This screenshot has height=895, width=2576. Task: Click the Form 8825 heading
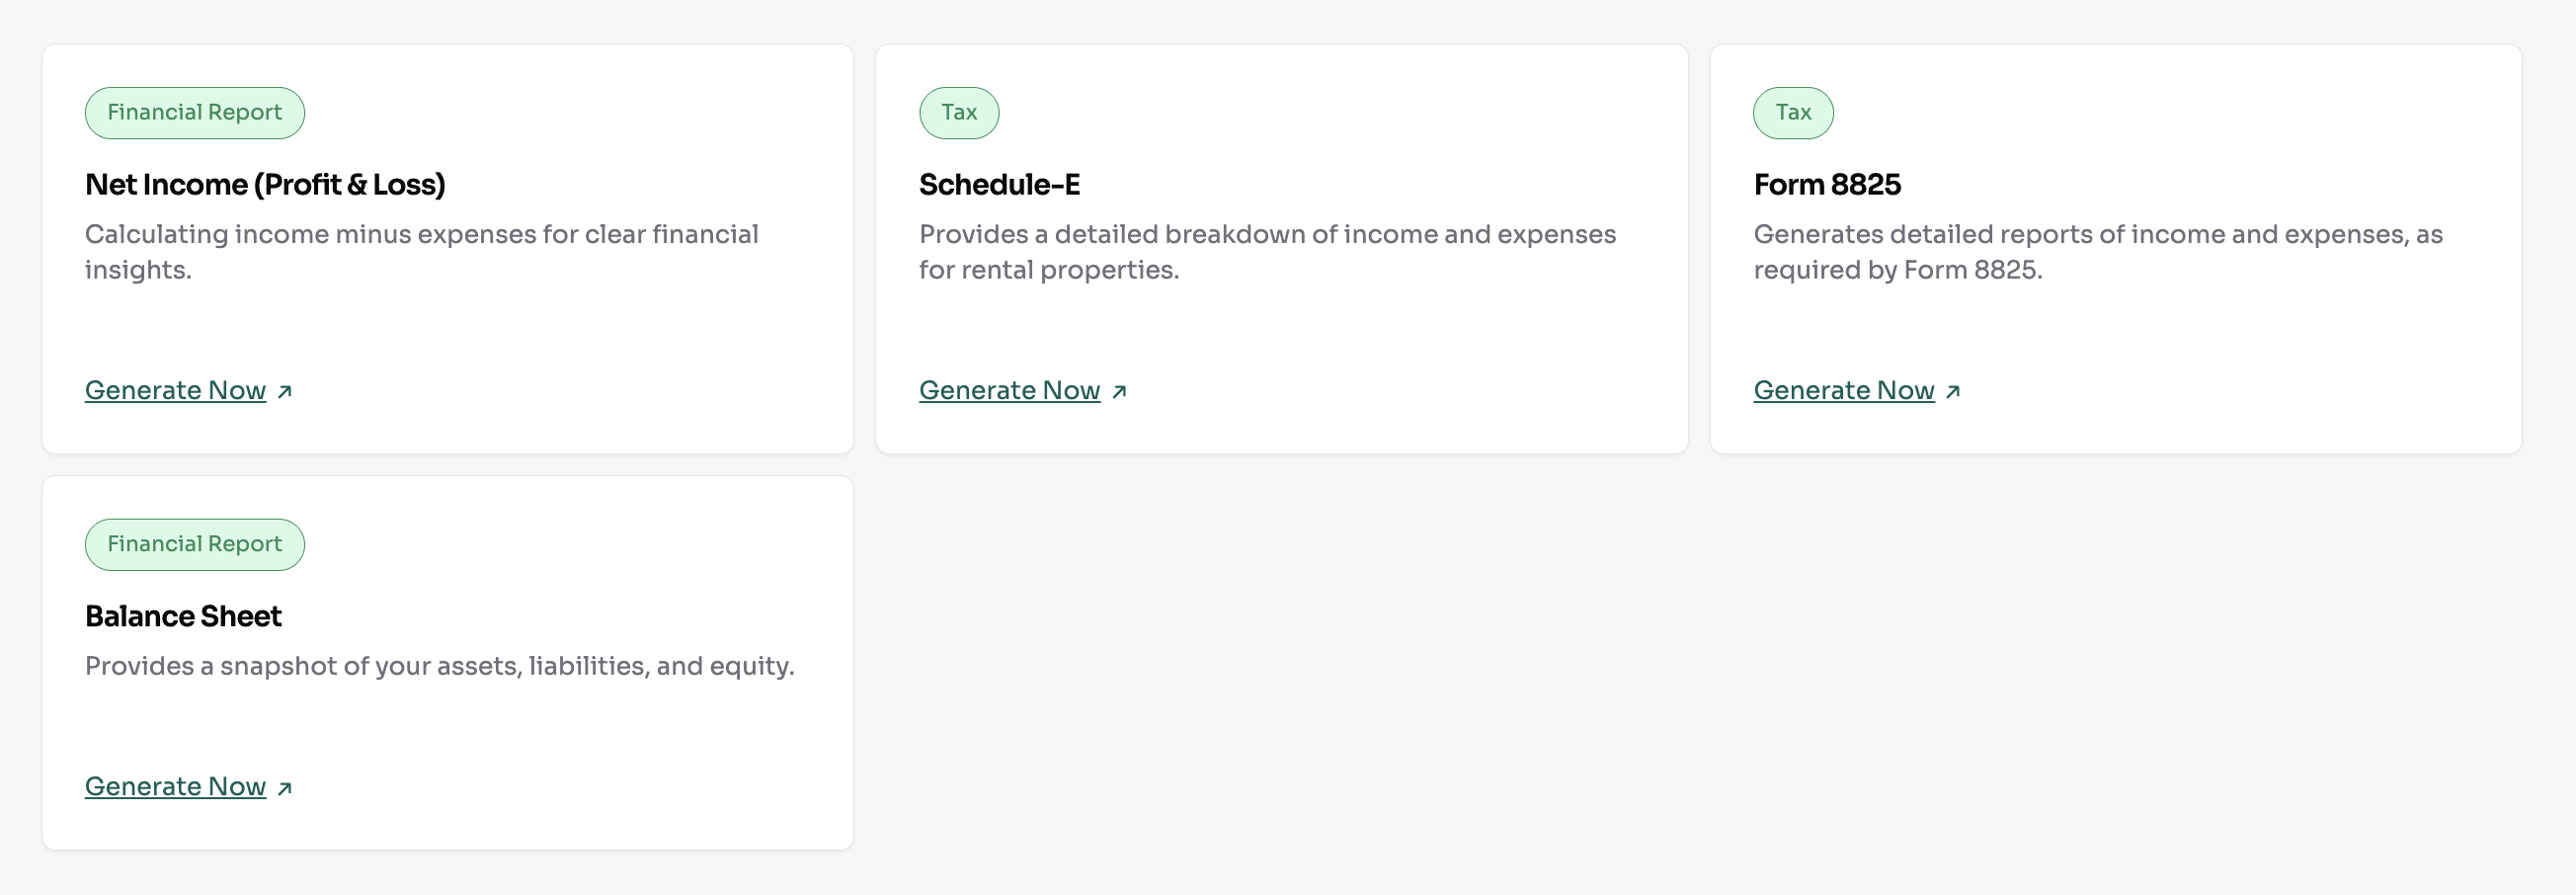[1827, 184]
